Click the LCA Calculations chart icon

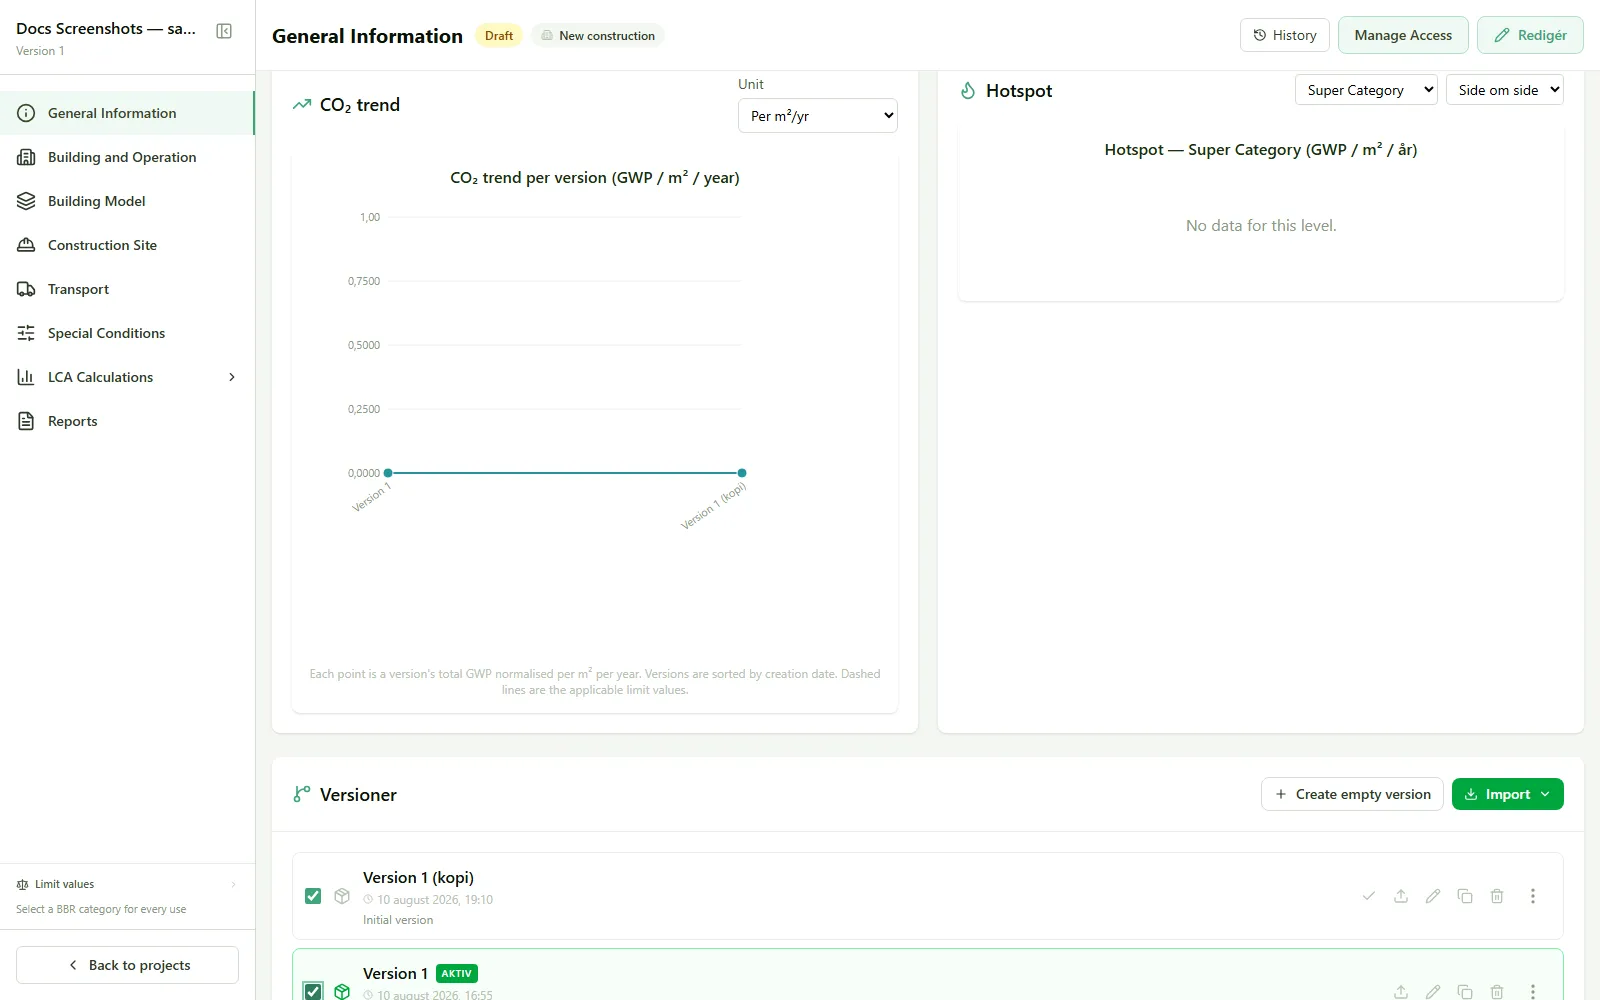pos(26,377)
